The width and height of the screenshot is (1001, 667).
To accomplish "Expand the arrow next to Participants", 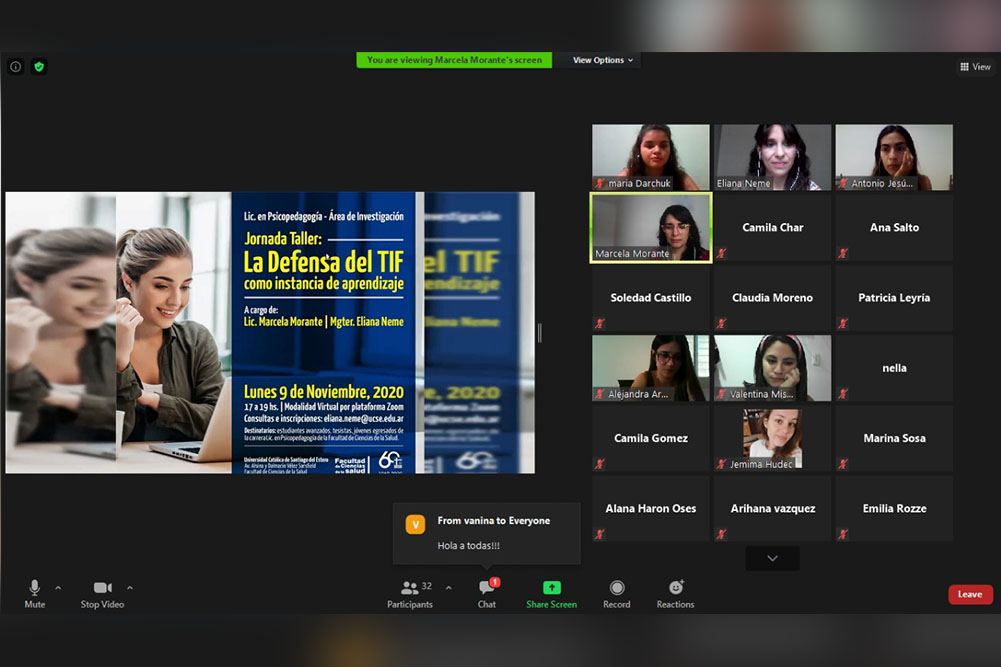I will pyautogui.click(x=449, y=587).
